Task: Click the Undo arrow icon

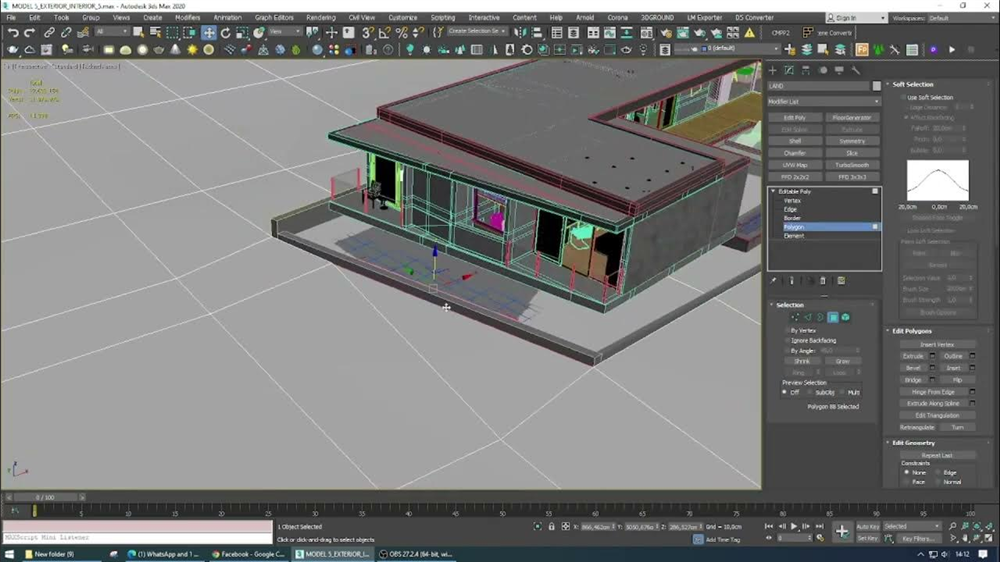Action: [x=13, y=33]
